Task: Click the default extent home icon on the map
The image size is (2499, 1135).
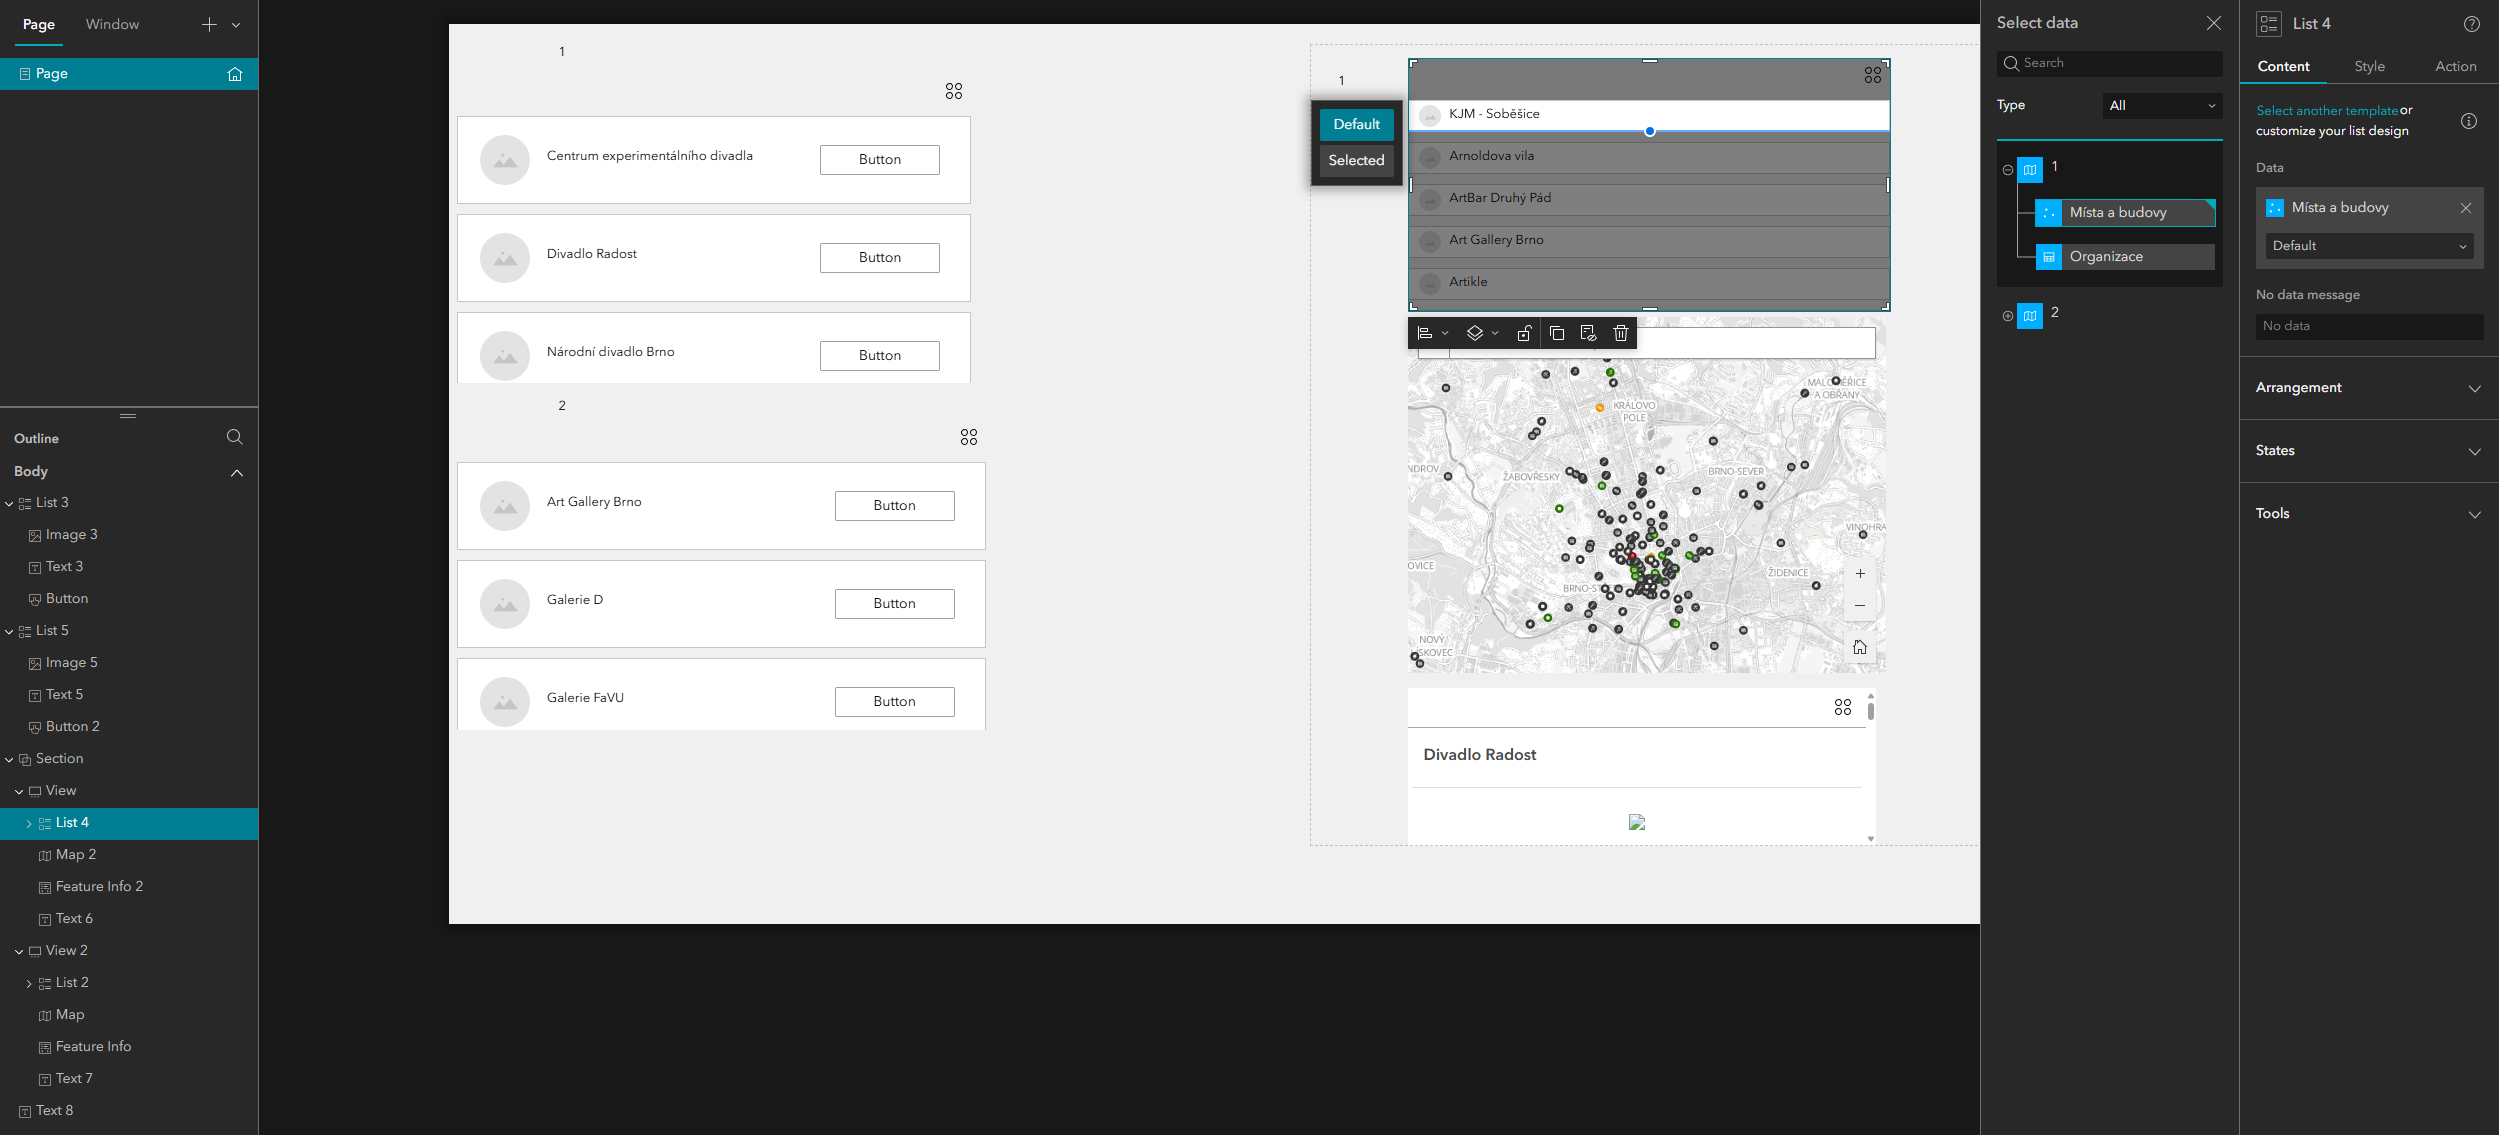Action: (1860, 645)
